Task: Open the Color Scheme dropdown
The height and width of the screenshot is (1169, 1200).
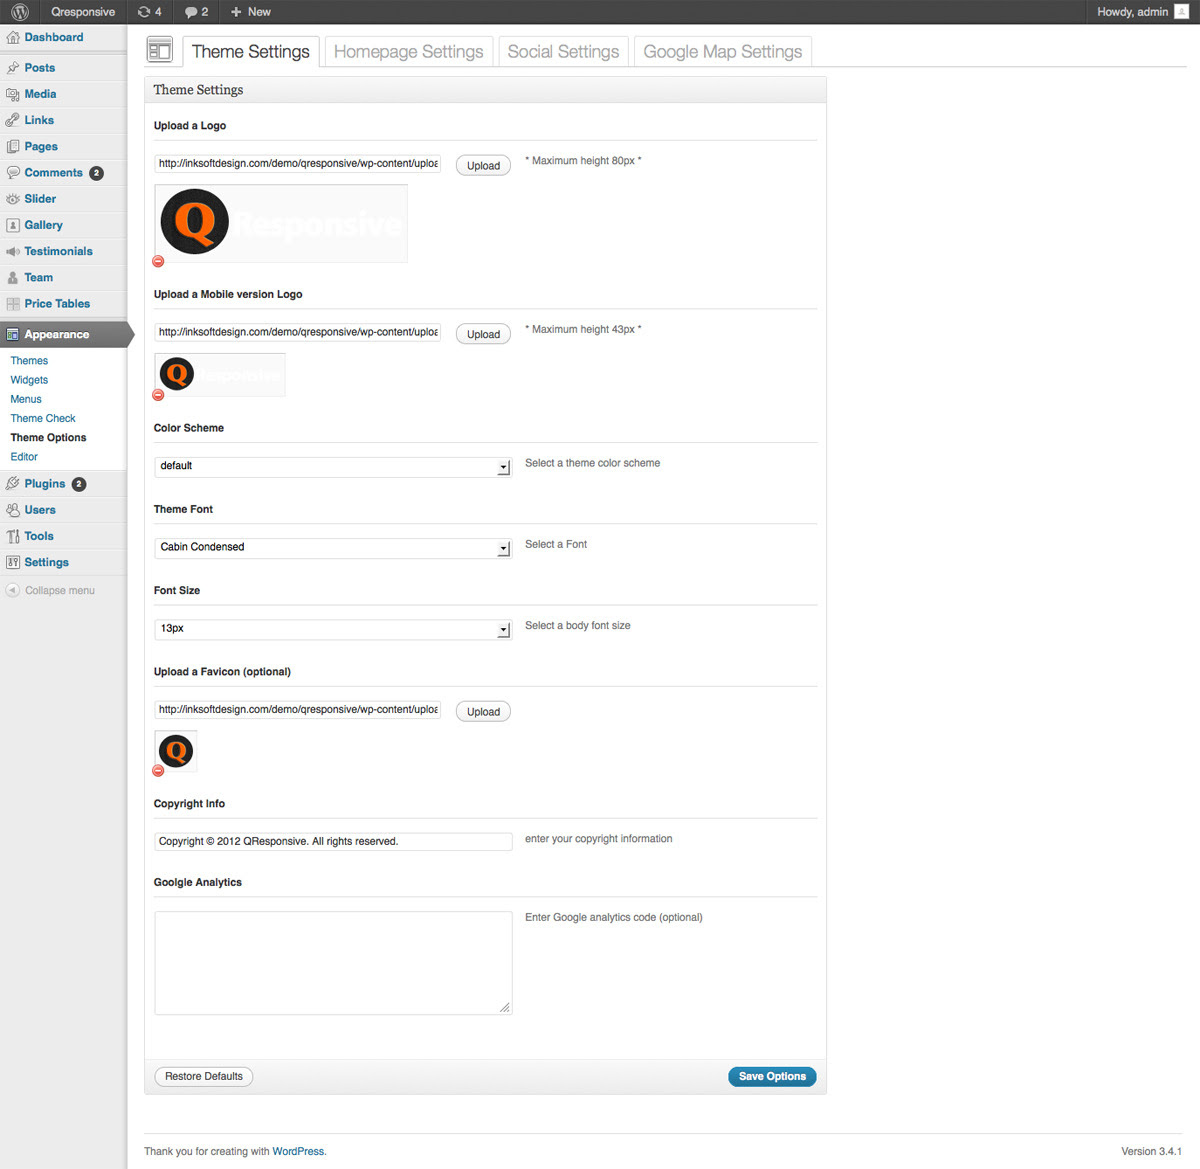Action: (333, 466)
